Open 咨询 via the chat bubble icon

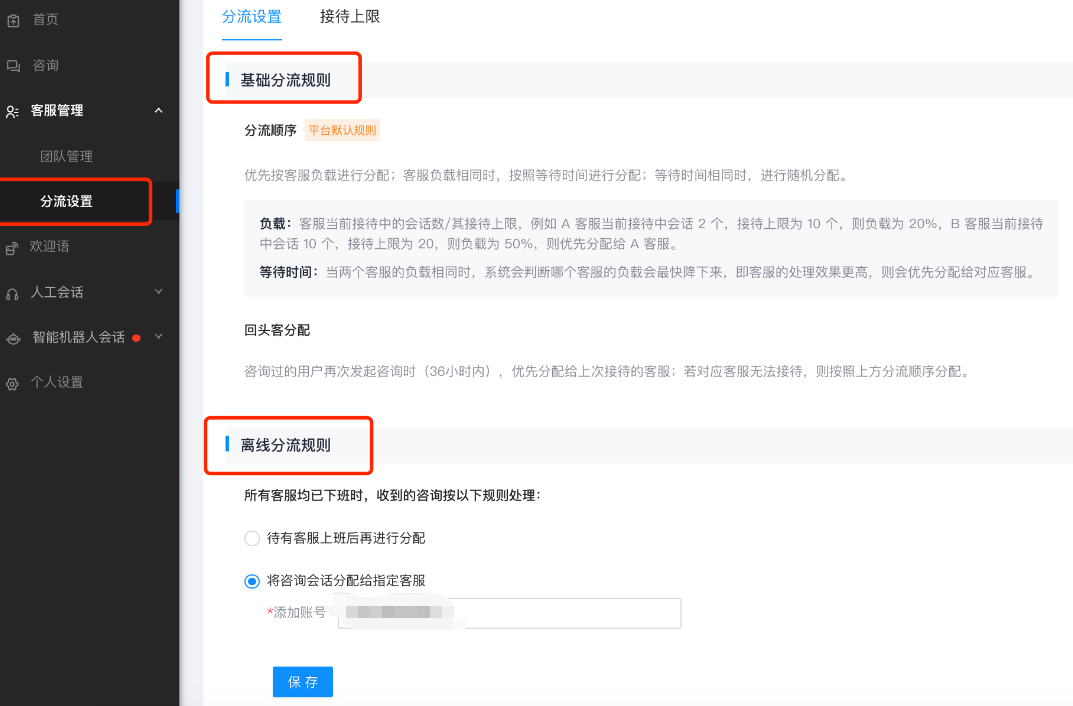click(x=13, y=64)
